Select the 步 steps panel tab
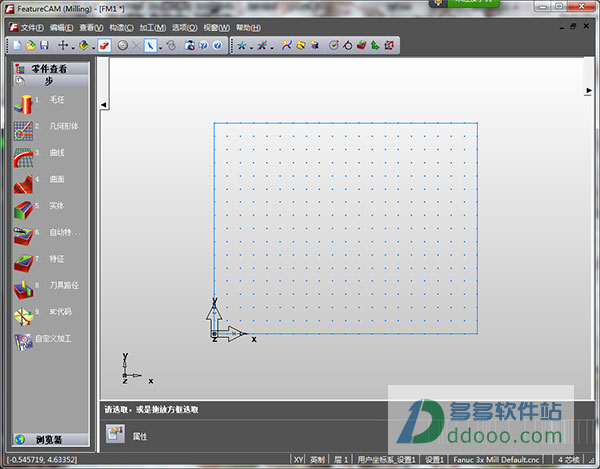 pos(51,81)
